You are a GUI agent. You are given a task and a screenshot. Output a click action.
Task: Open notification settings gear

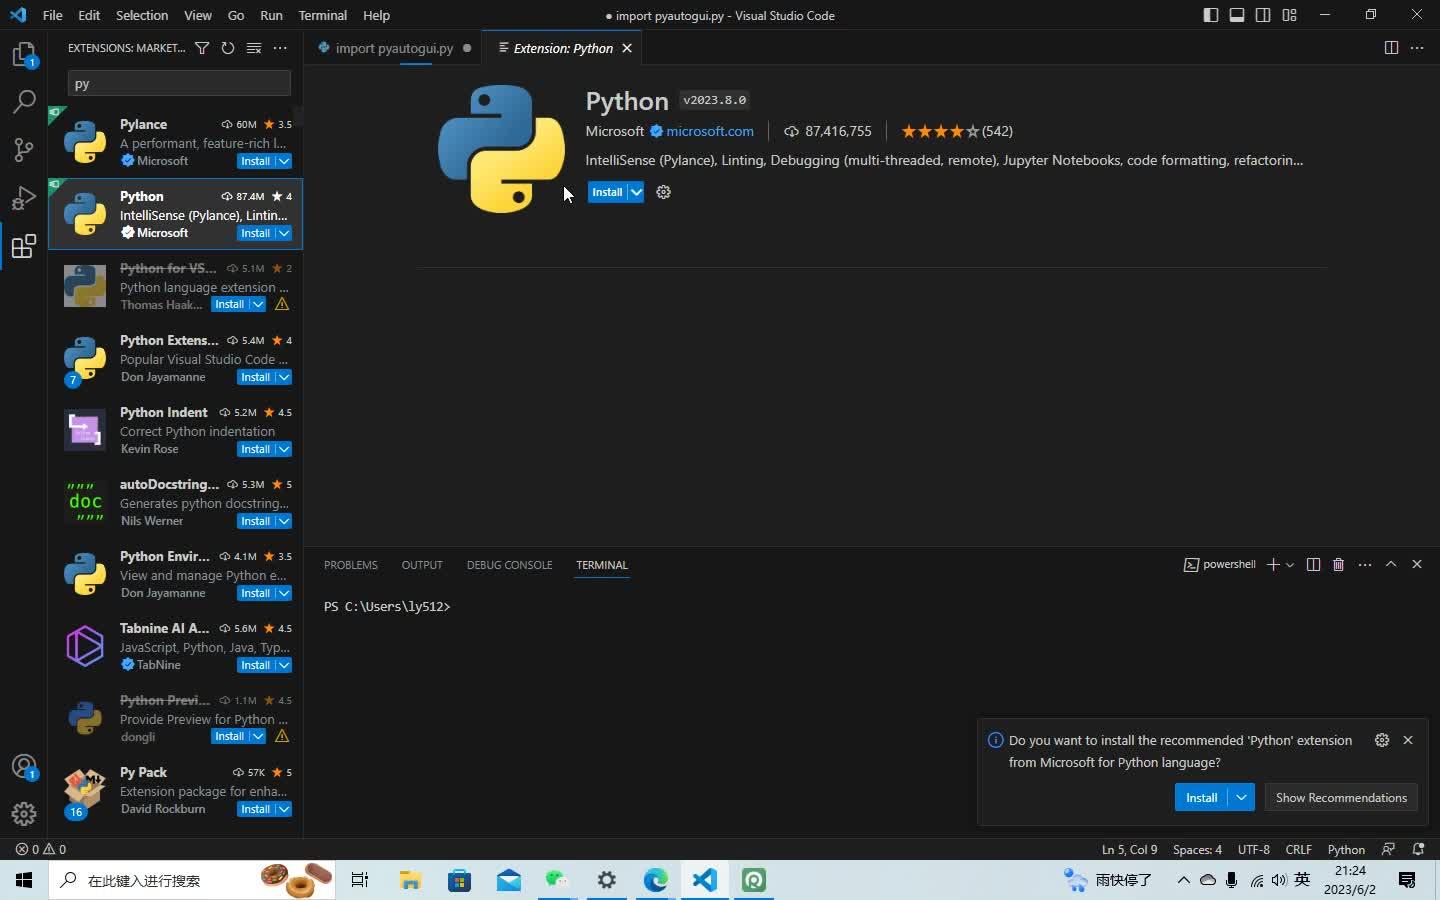click(1382, 740)
